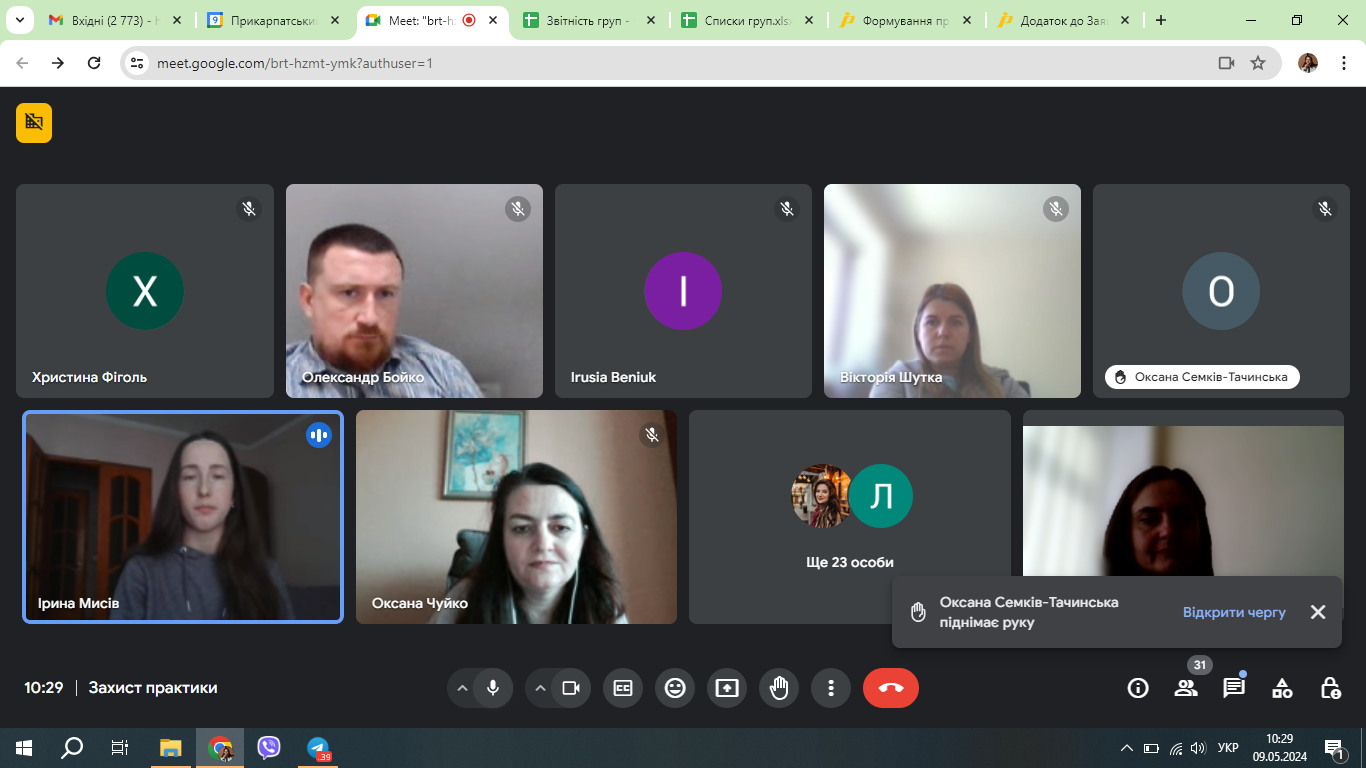The height and width of the screenshot is (768, 1366).
Task: Click the present screen icon
Action: tap(727, 688)
